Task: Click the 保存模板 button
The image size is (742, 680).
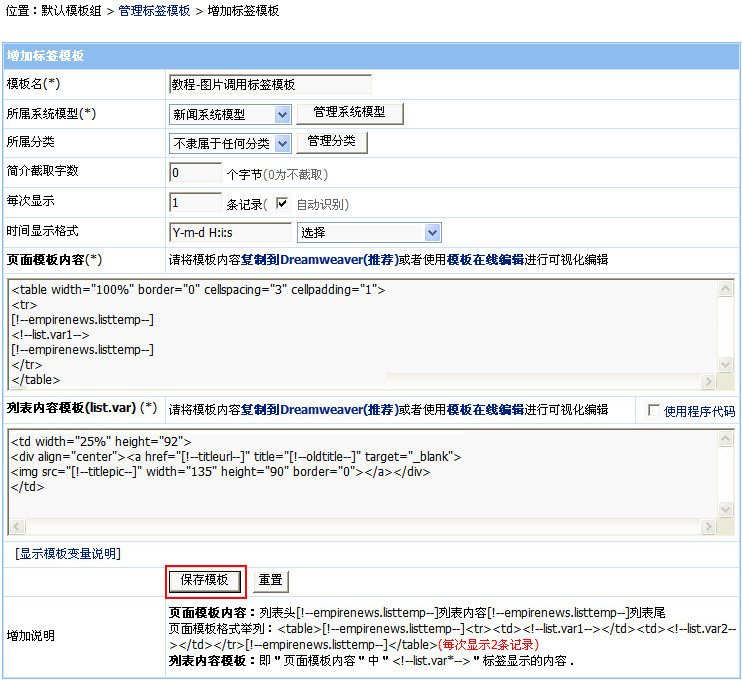Action: click(205, 580)
